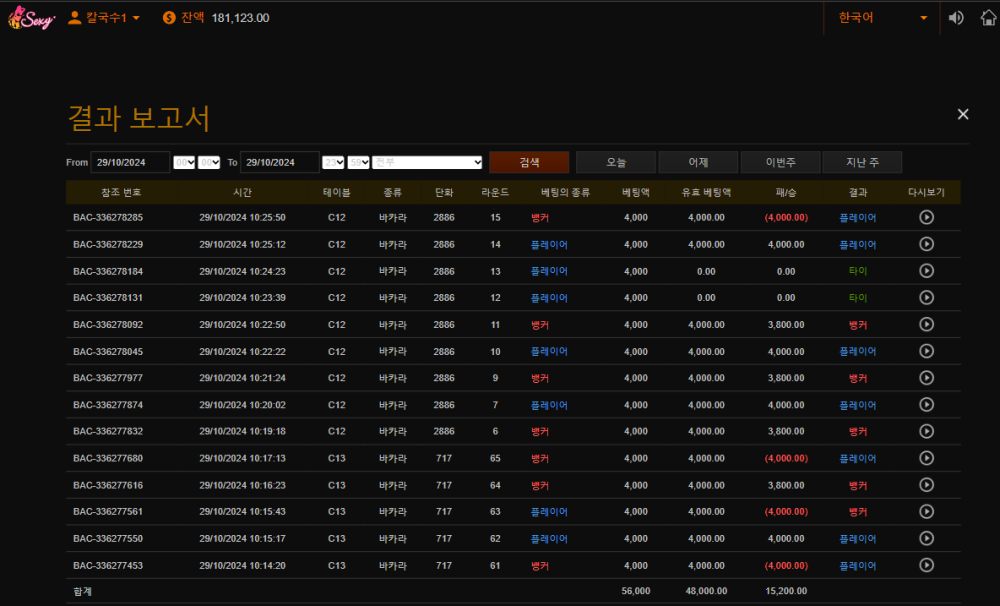Open the From hour dropdown
The image size is (1000, 606).
point(184,162)
